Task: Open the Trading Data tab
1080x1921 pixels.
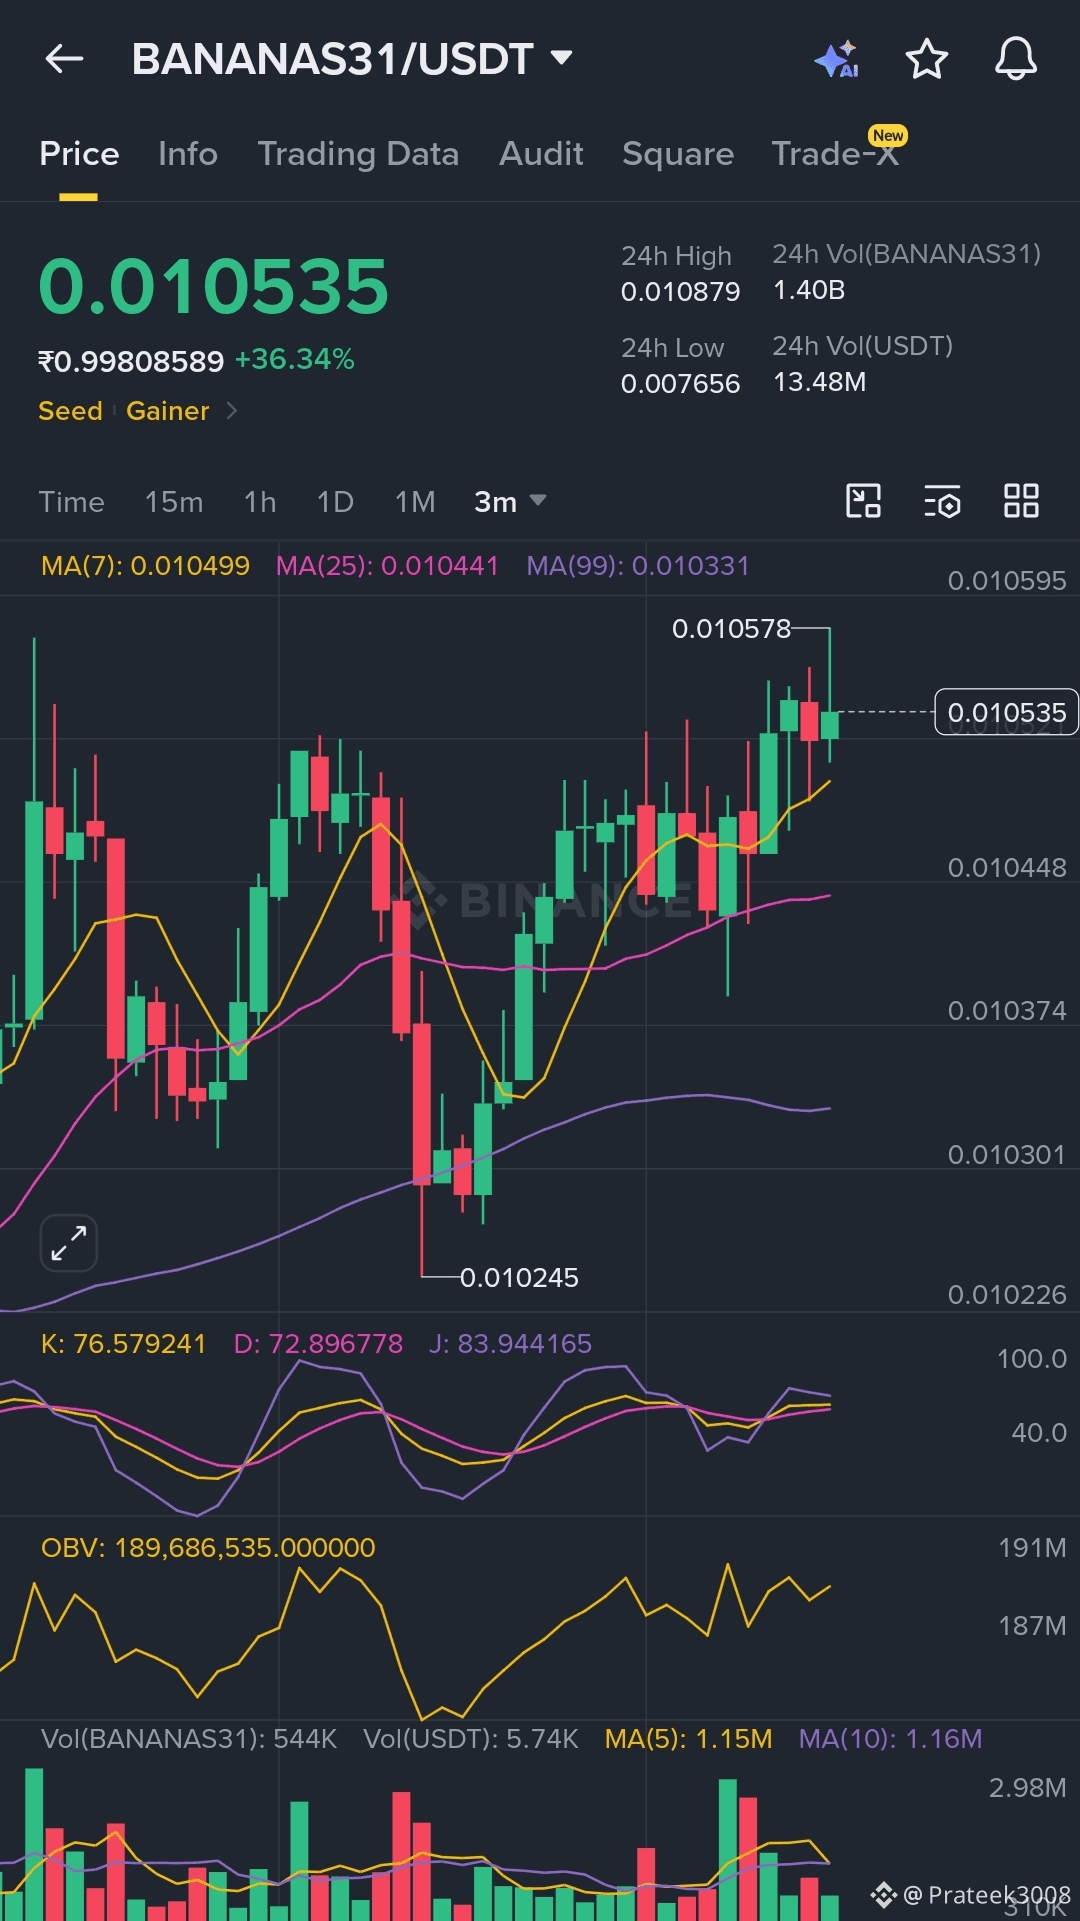Action: click(x=358, y=154)
